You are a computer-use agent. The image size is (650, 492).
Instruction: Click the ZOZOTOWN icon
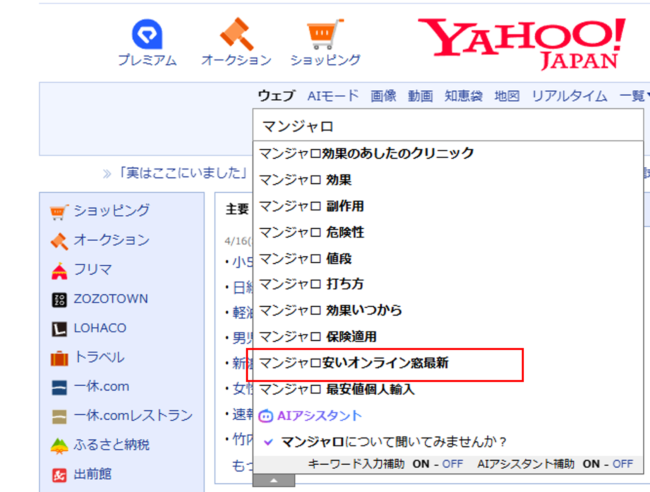click(x=59, y=300)
